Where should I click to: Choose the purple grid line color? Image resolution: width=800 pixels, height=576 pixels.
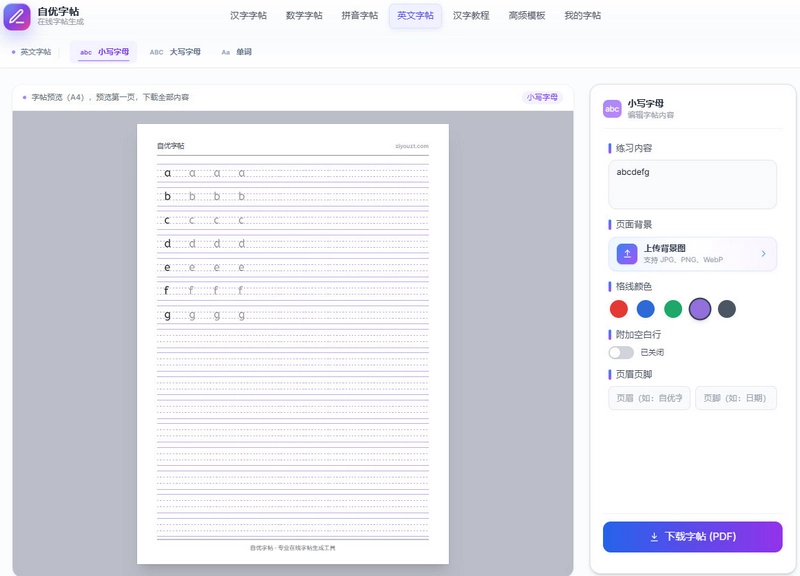pos(699,309)
